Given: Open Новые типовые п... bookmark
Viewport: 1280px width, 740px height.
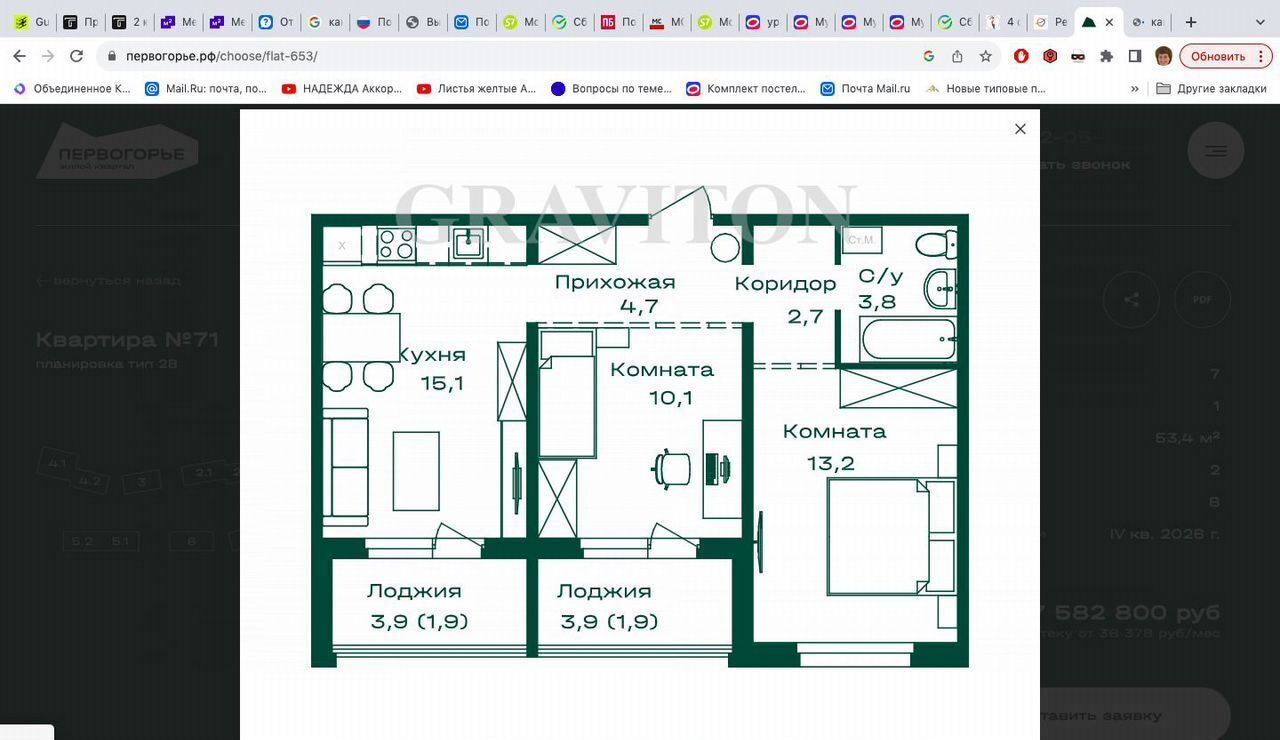Looking at the screenshot, I should (986, 89).
